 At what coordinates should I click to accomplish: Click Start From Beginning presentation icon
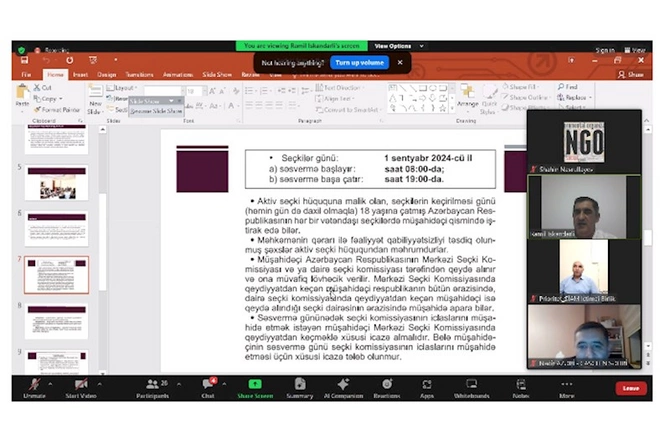(x=93, y=60)
